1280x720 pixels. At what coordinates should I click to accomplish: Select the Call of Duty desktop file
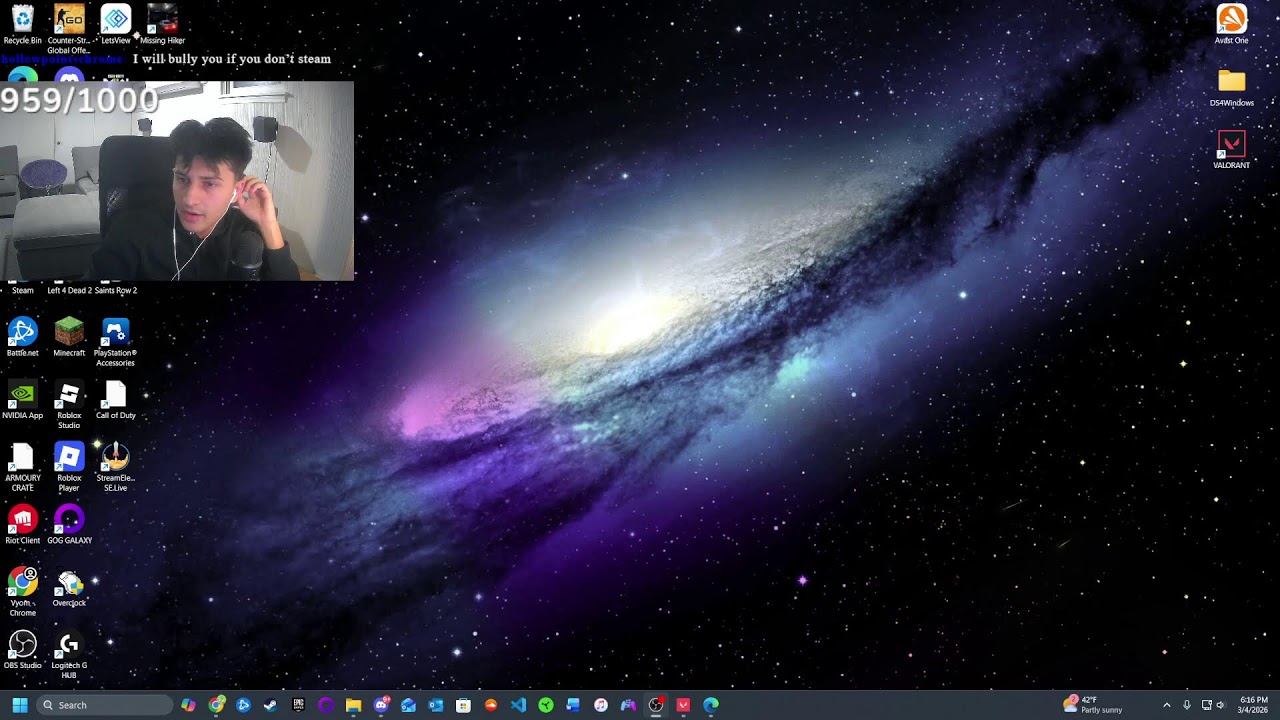click(116, 399)
